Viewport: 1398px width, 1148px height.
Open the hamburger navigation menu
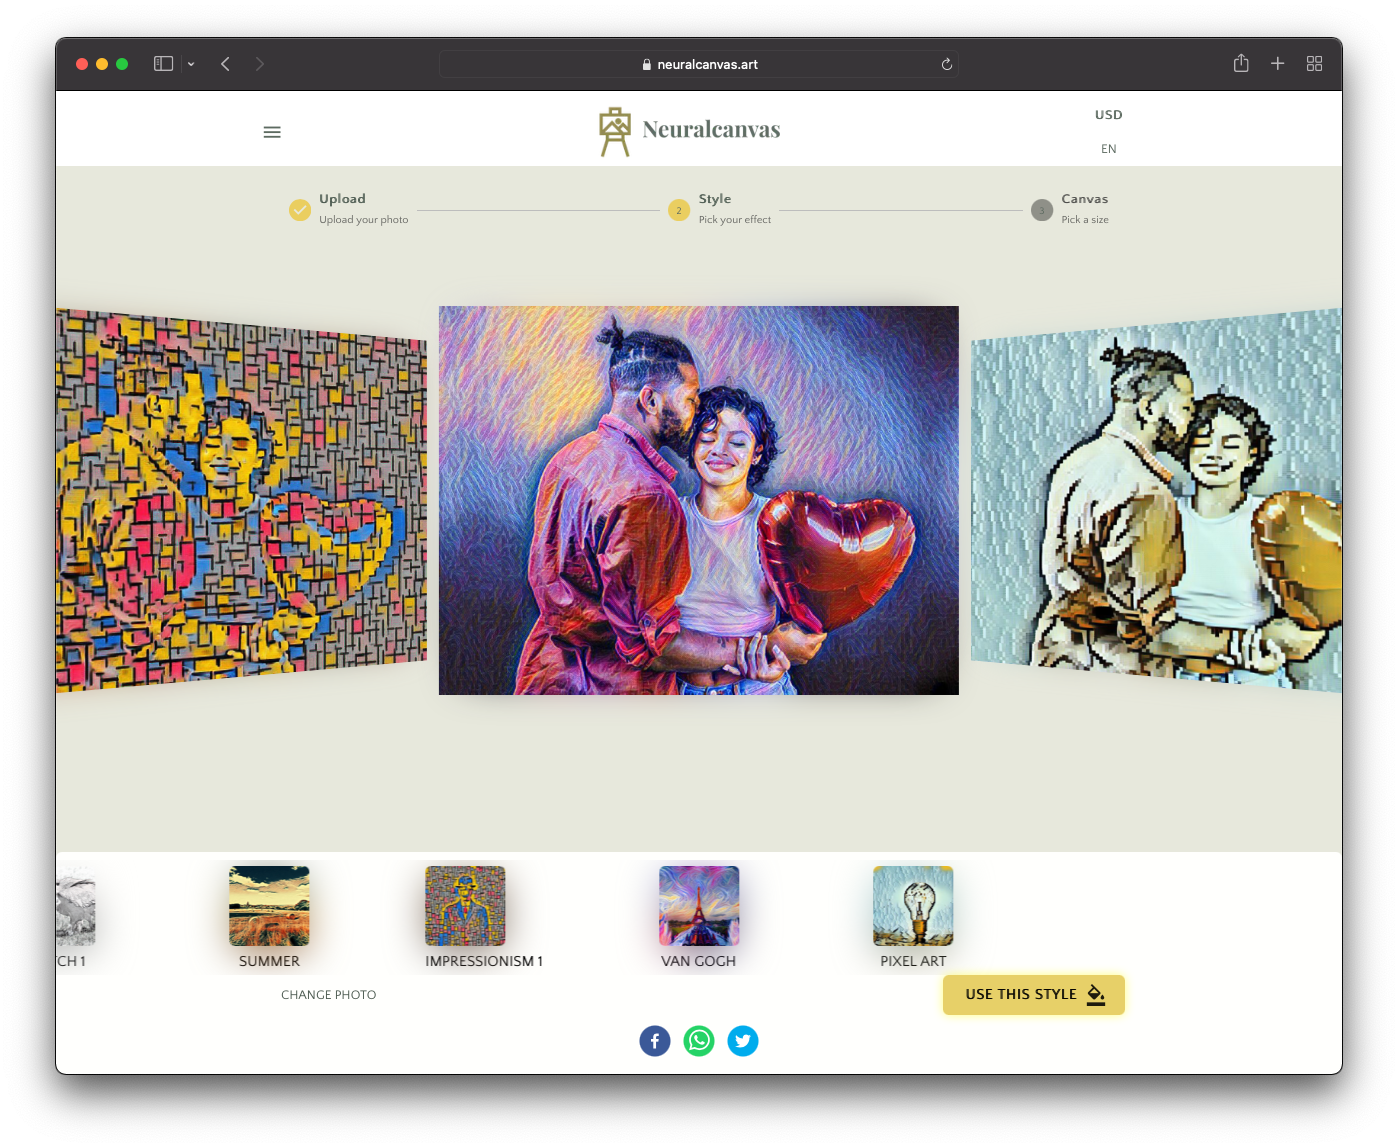click(x=271, y=131)
